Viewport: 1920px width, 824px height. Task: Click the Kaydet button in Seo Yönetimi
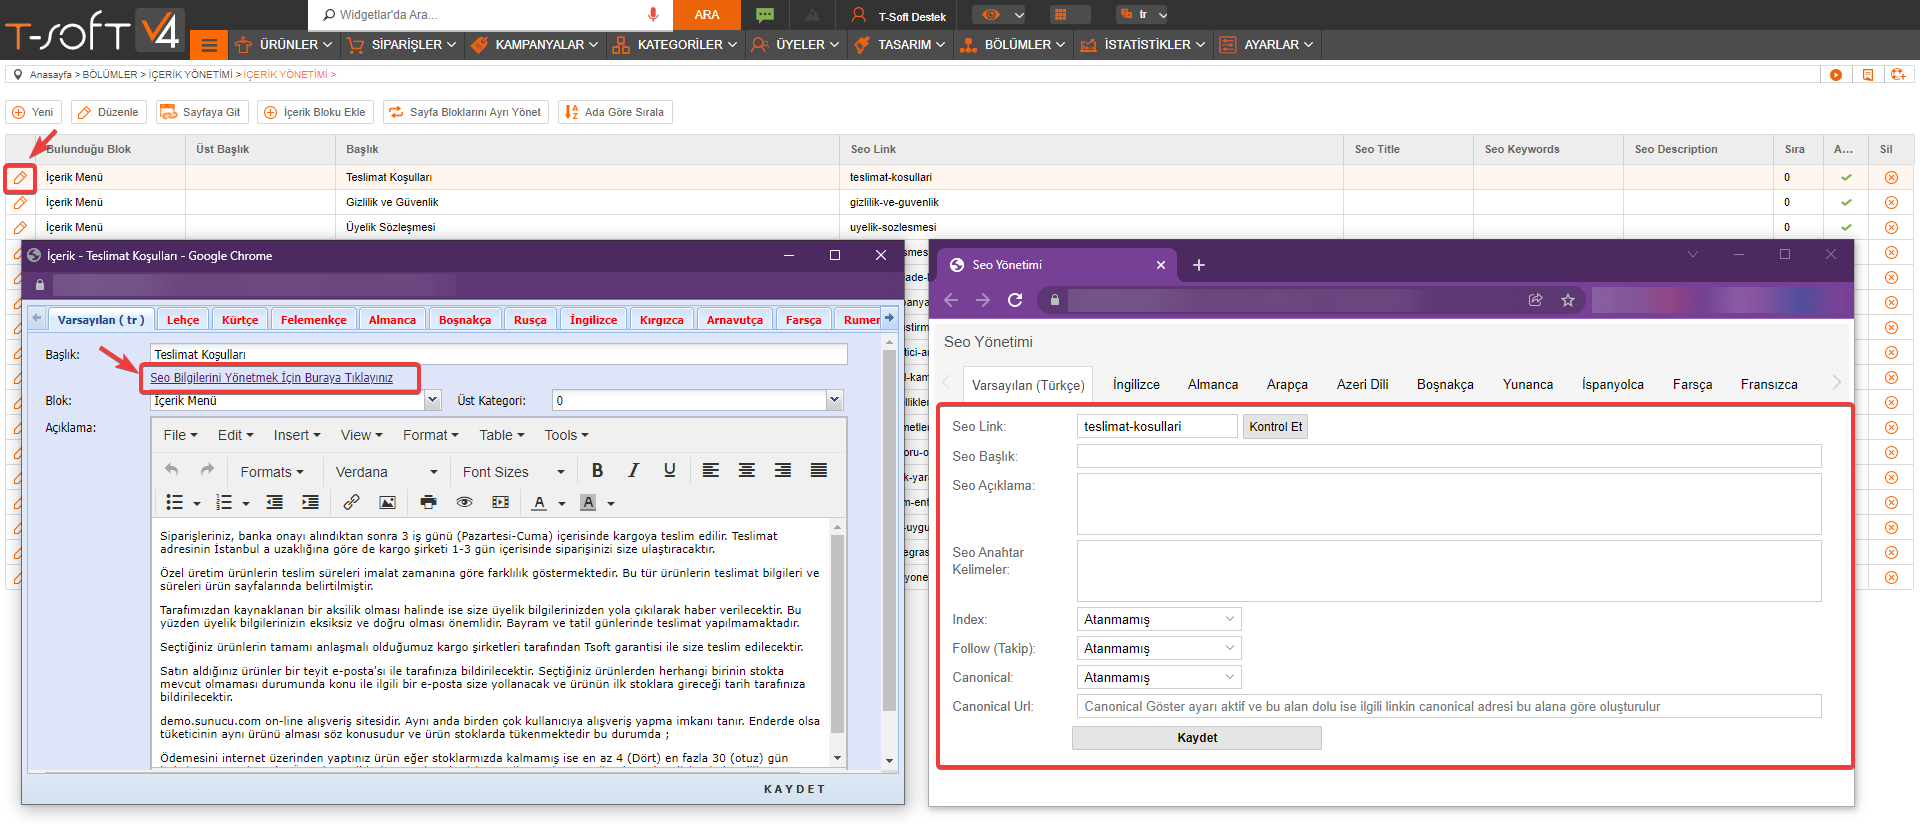point(1197,737)
